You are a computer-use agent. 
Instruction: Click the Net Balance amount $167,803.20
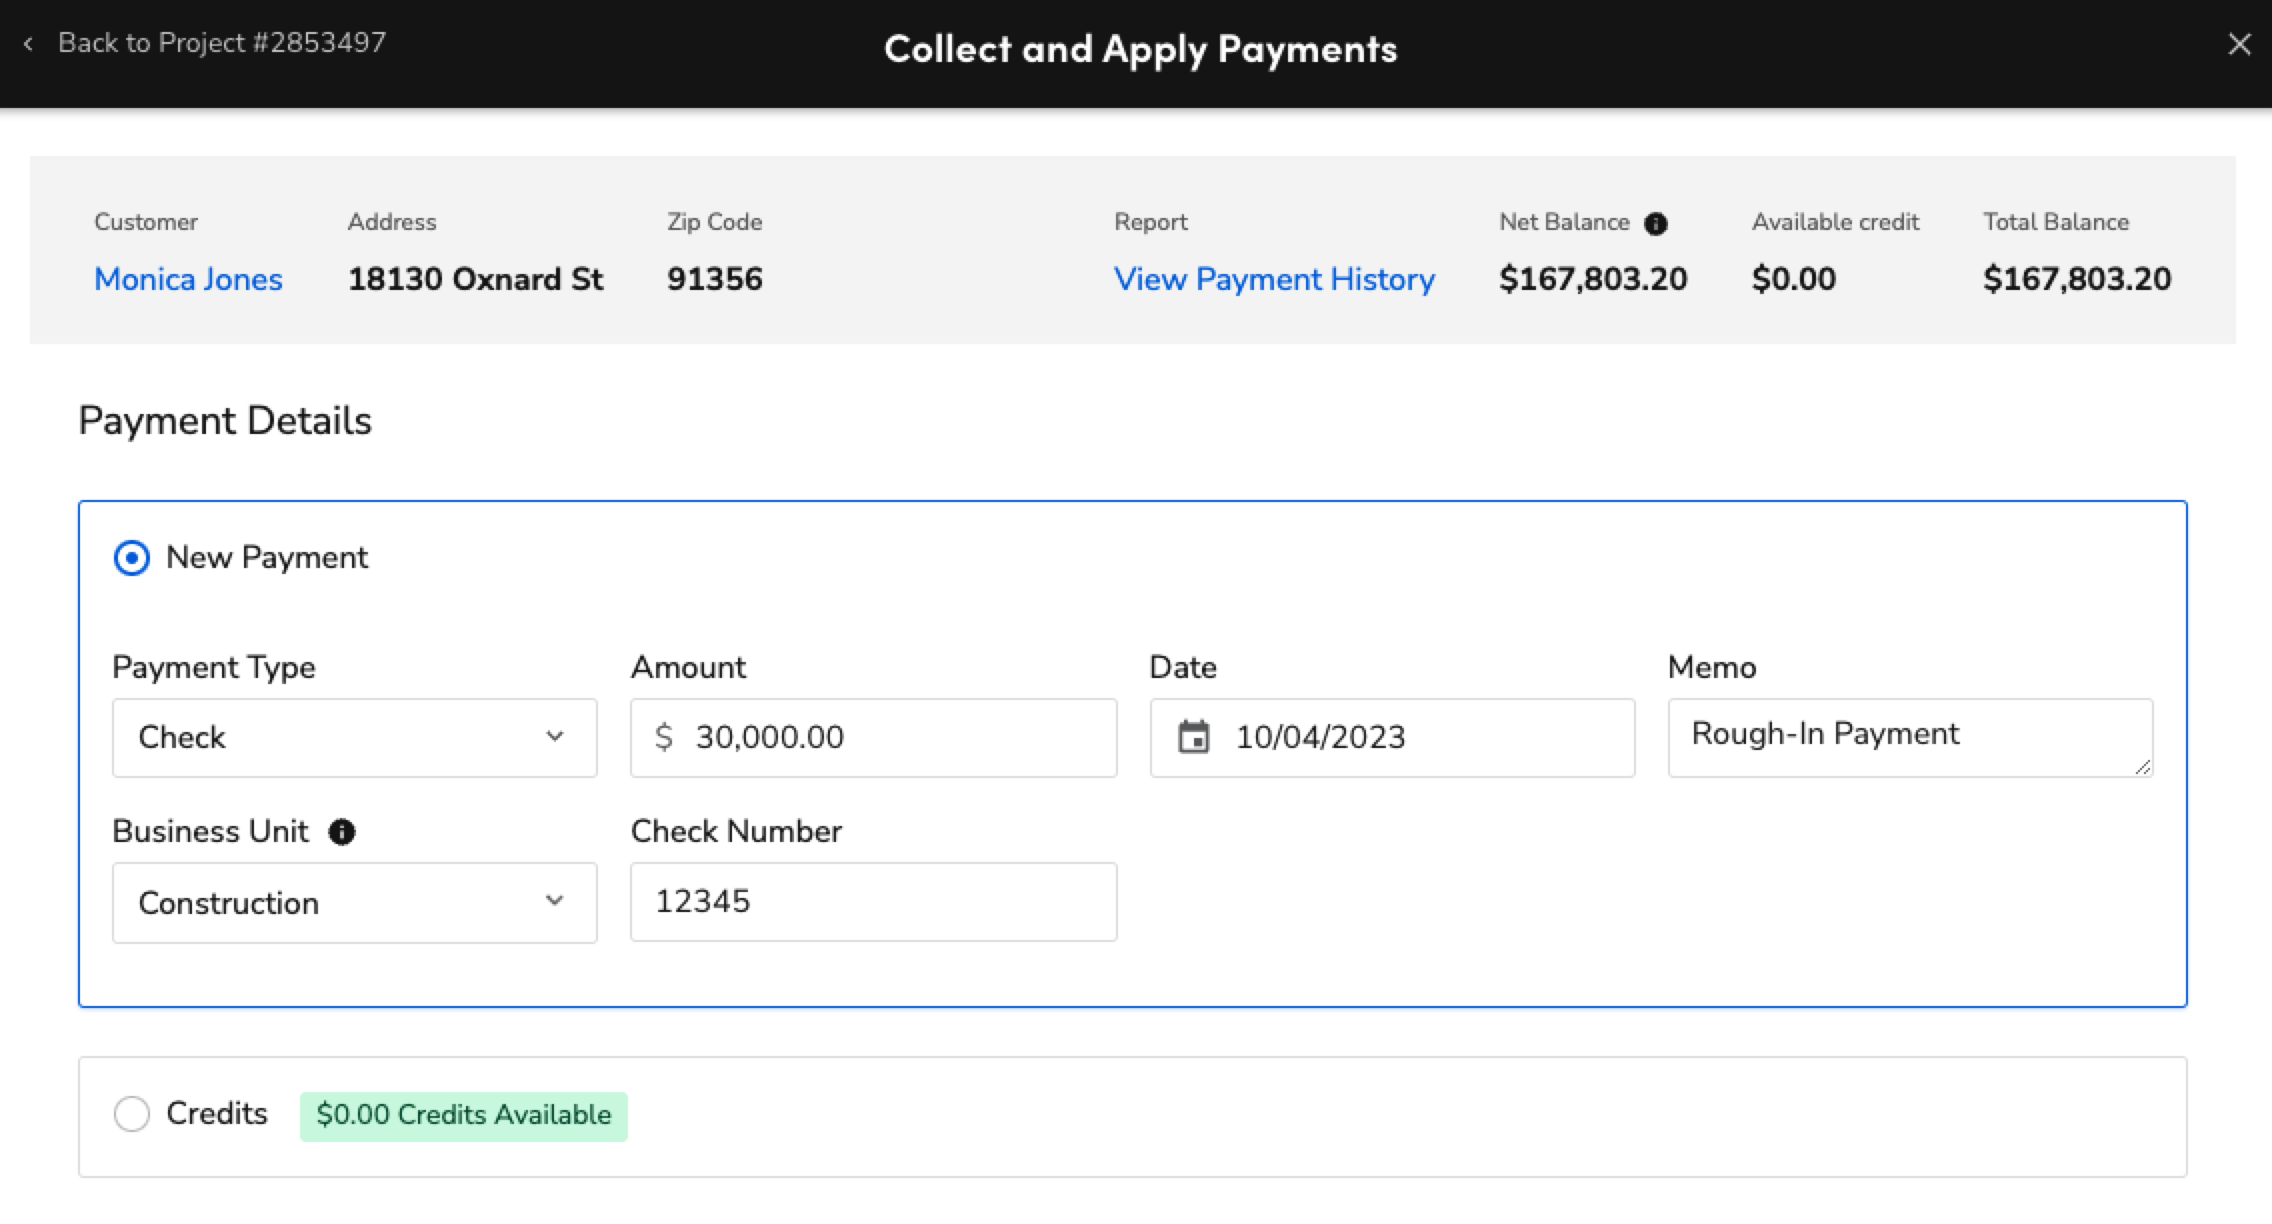tap(1593, 279)
